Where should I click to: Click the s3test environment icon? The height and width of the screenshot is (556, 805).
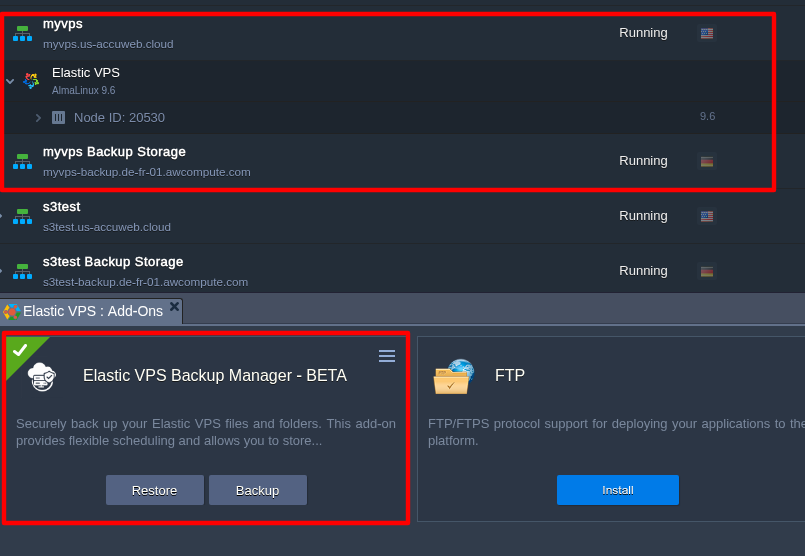click(22, 216)
